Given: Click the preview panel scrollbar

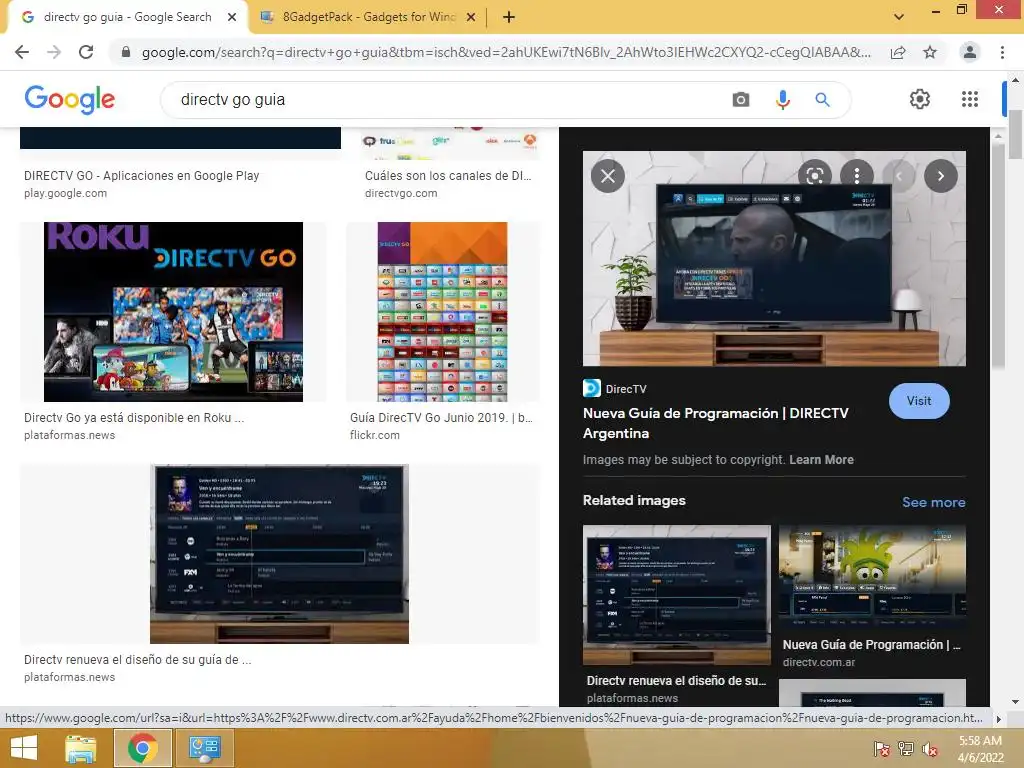Looking at the screenshot, I should [x=997, y=255].
